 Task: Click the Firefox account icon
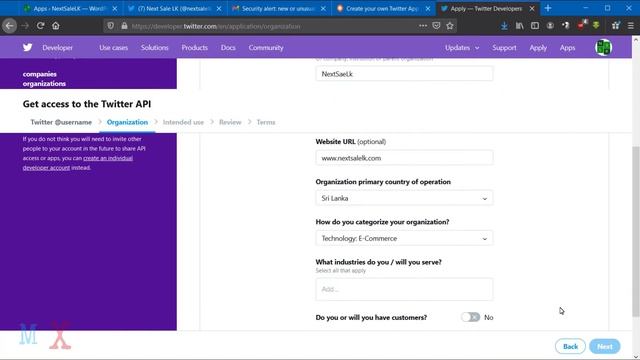[x=550, y=26]
